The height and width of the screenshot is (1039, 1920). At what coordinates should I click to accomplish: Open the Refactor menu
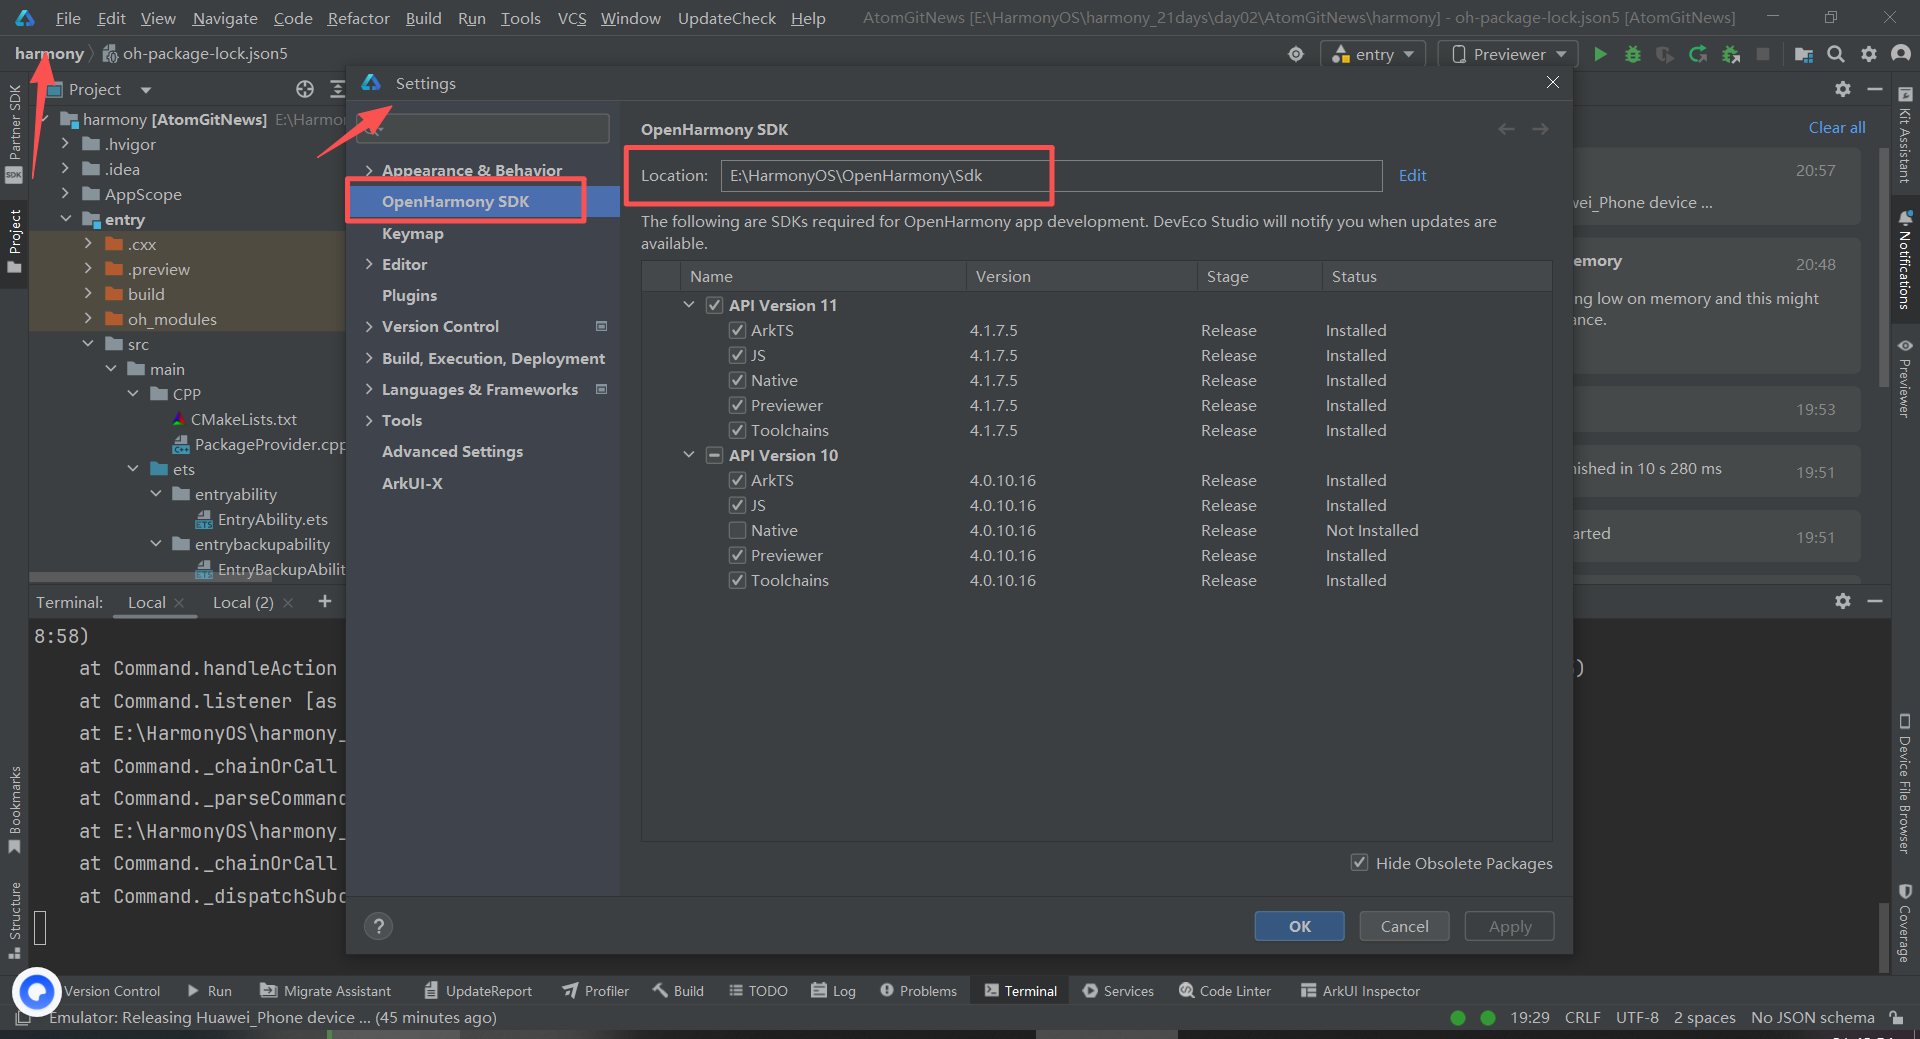[358, 18]
